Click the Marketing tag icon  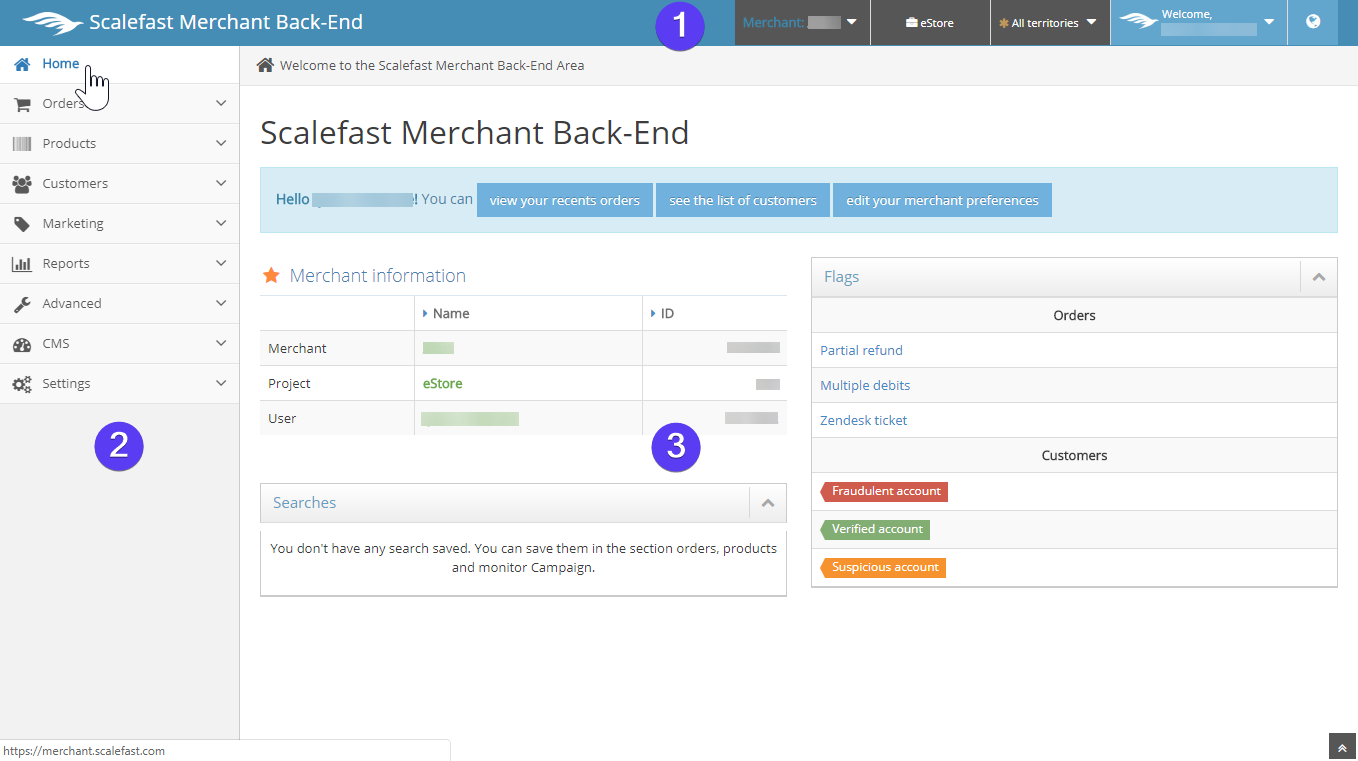point(22,224)
